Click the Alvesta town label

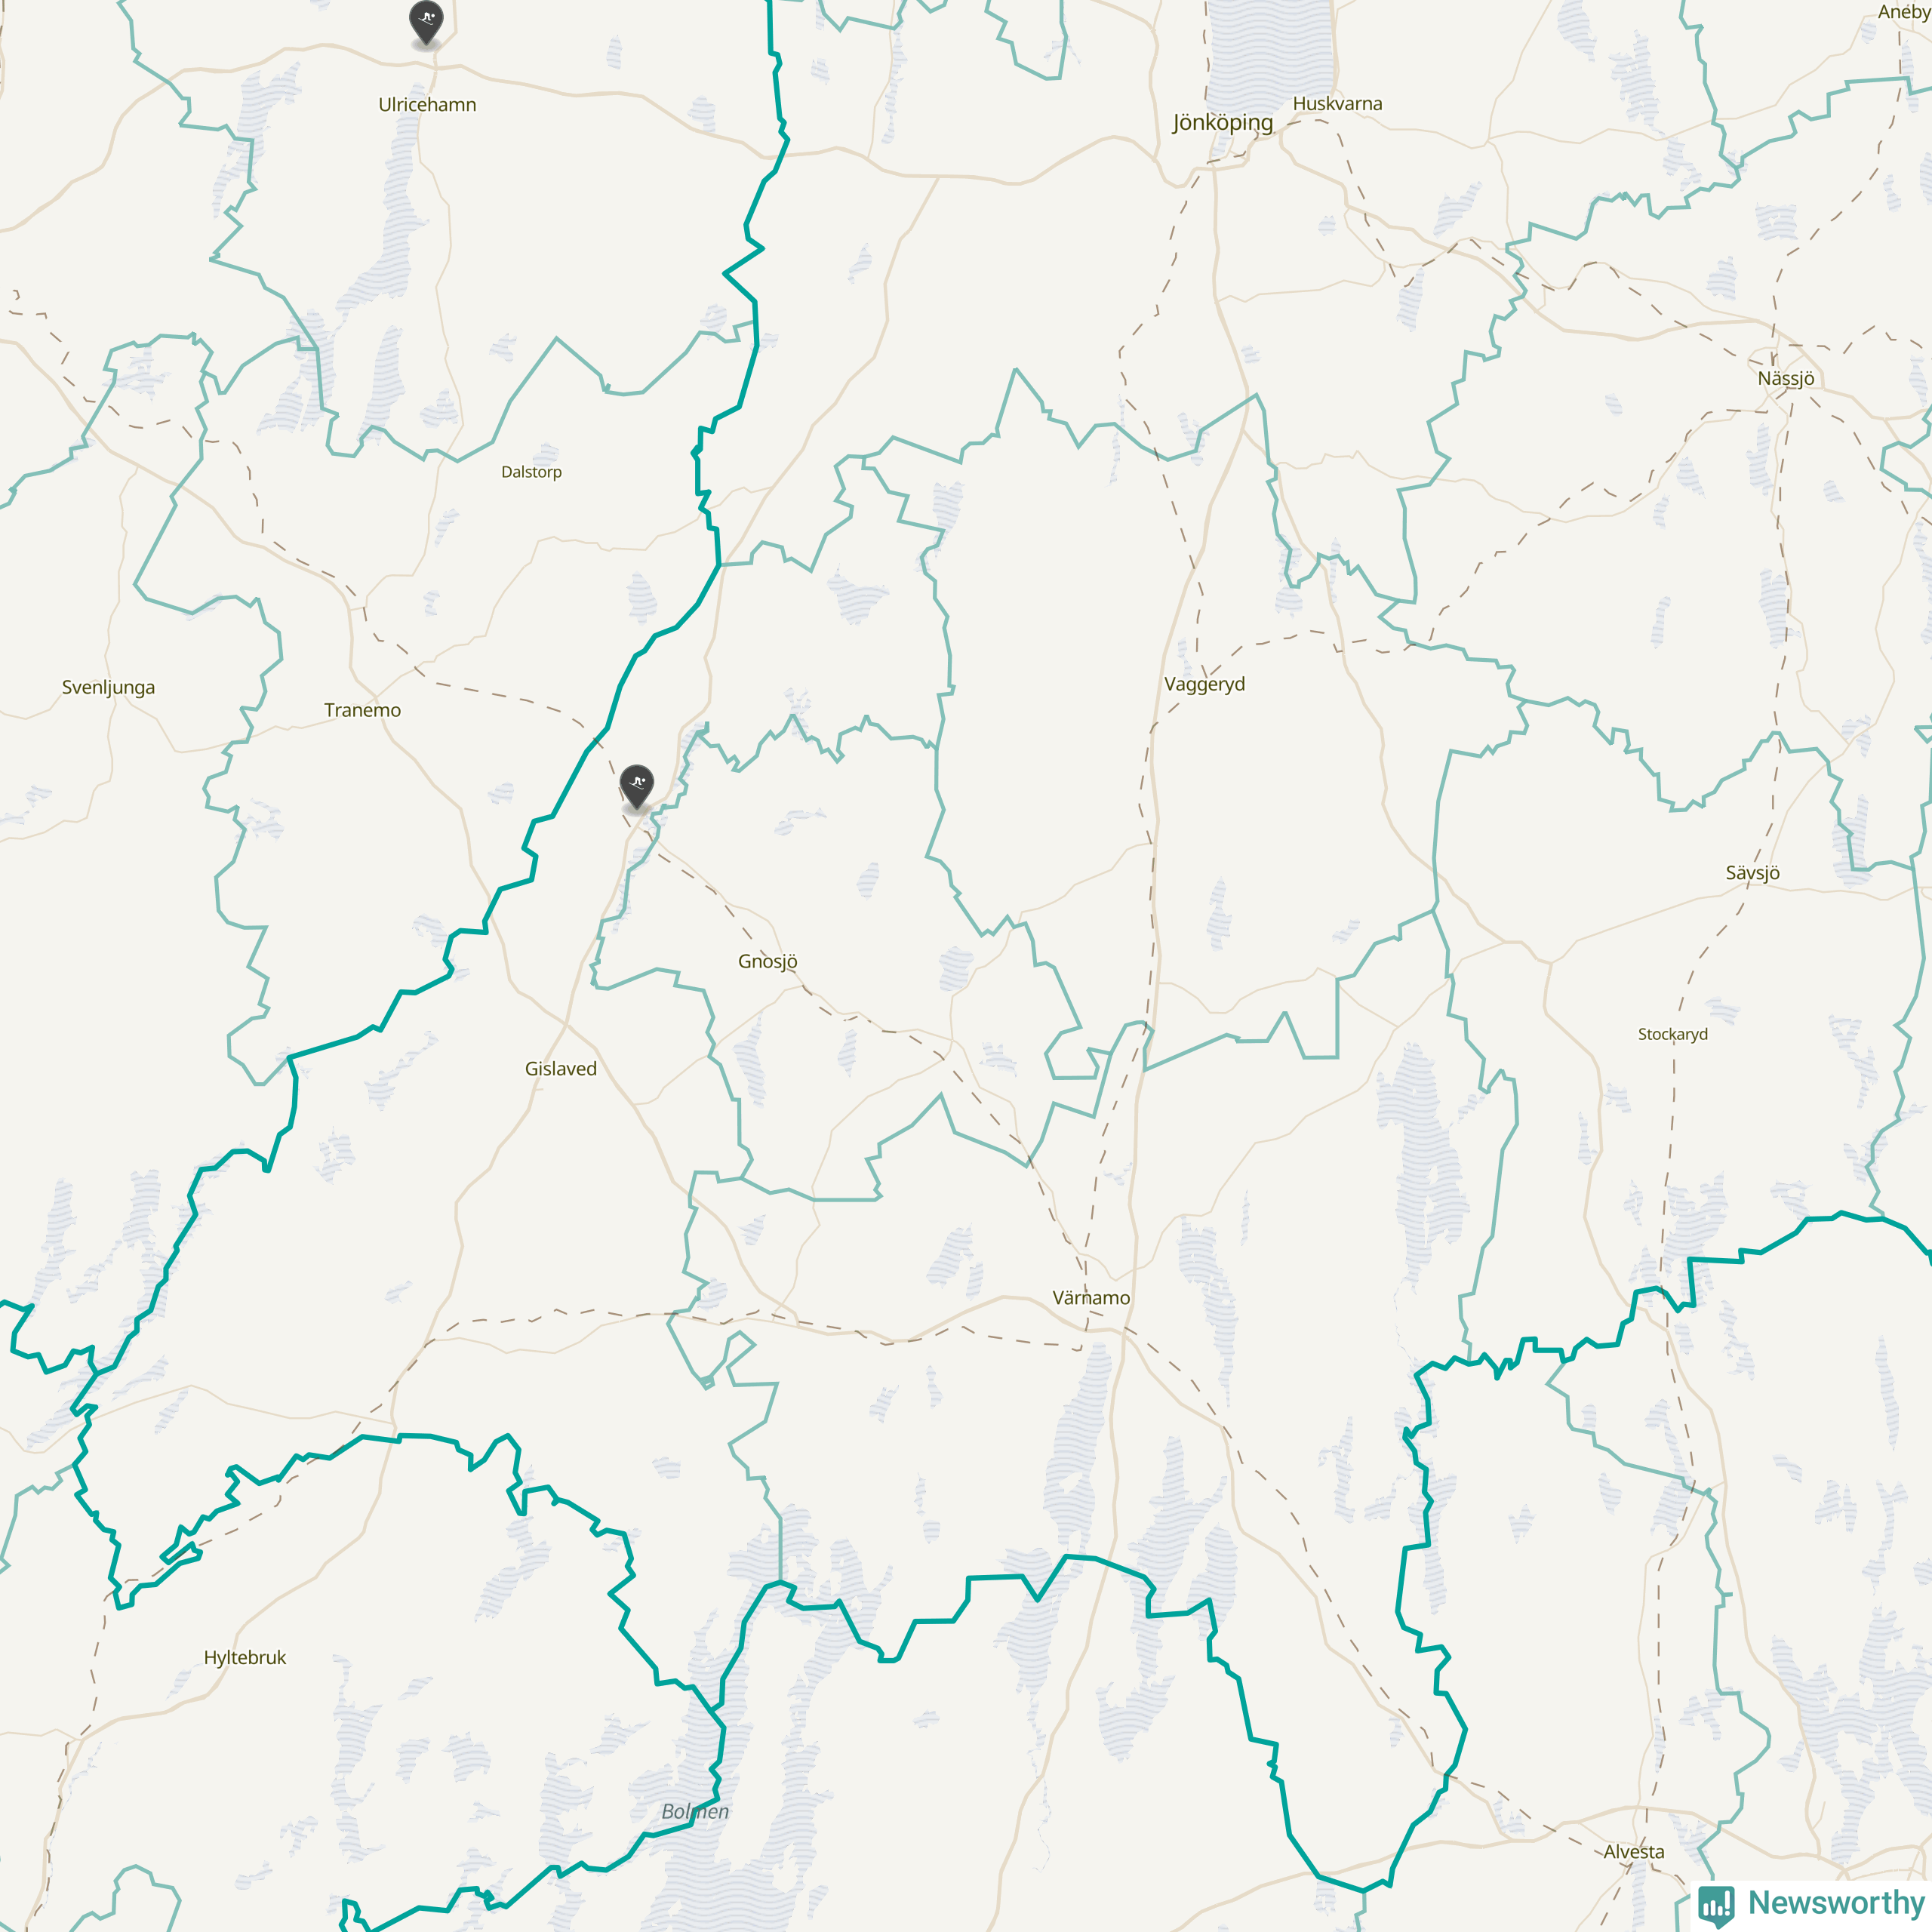click(x=1633, y=1851)
